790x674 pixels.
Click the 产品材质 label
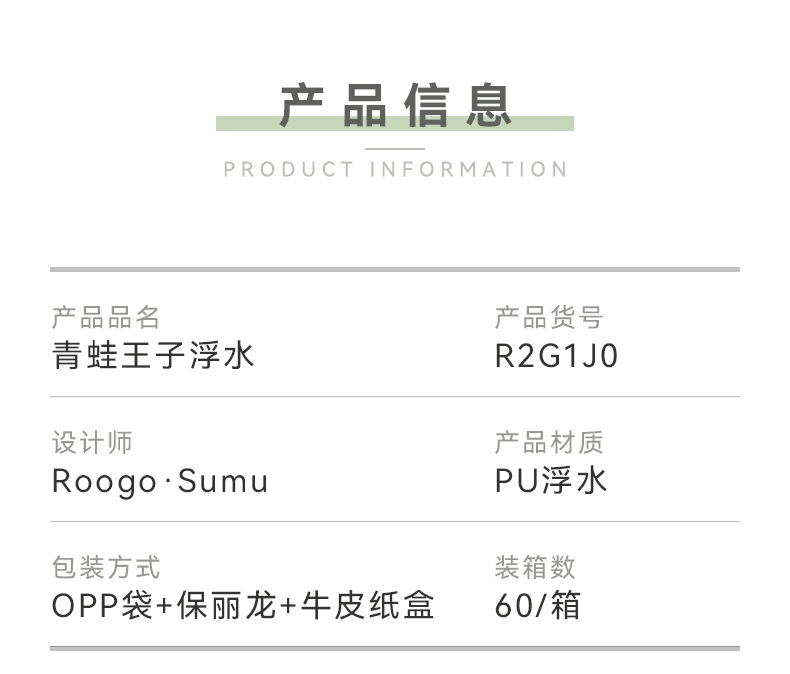click(x=549, y=443)
